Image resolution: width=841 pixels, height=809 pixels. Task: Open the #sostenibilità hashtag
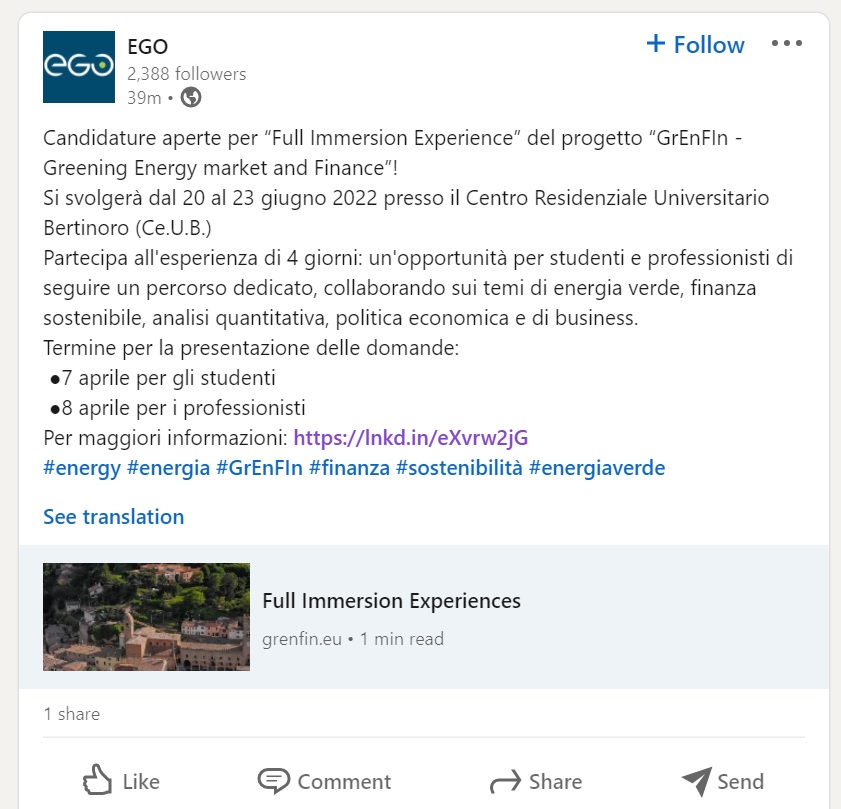(459, 468)
